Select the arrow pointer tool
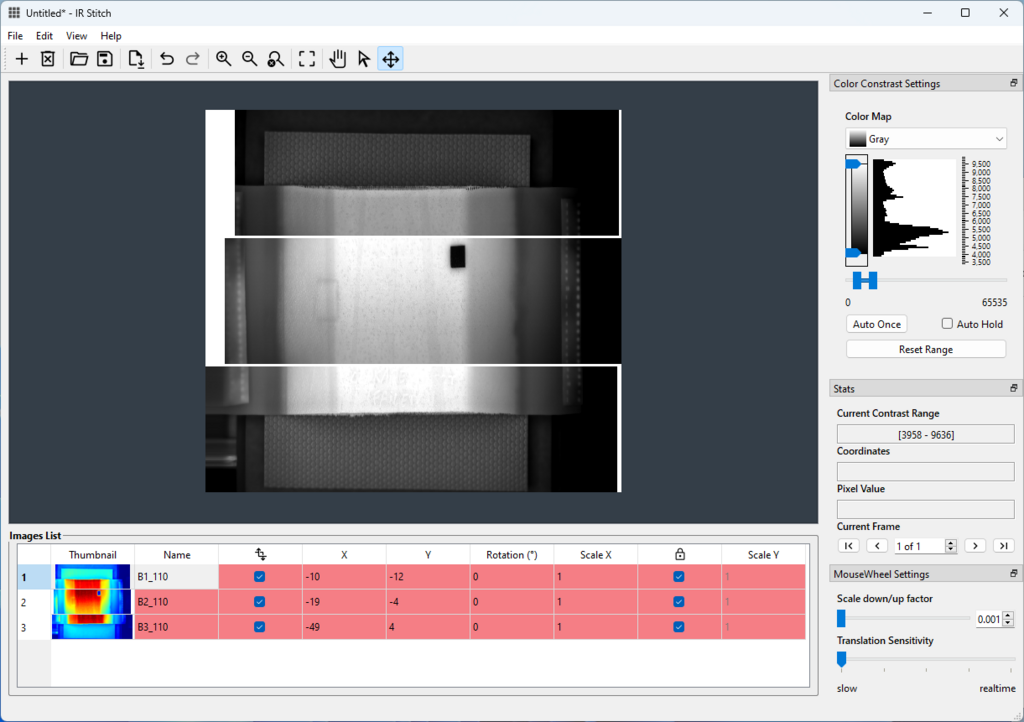Screen dimensions: 1024x722 [x=364, y=59]
